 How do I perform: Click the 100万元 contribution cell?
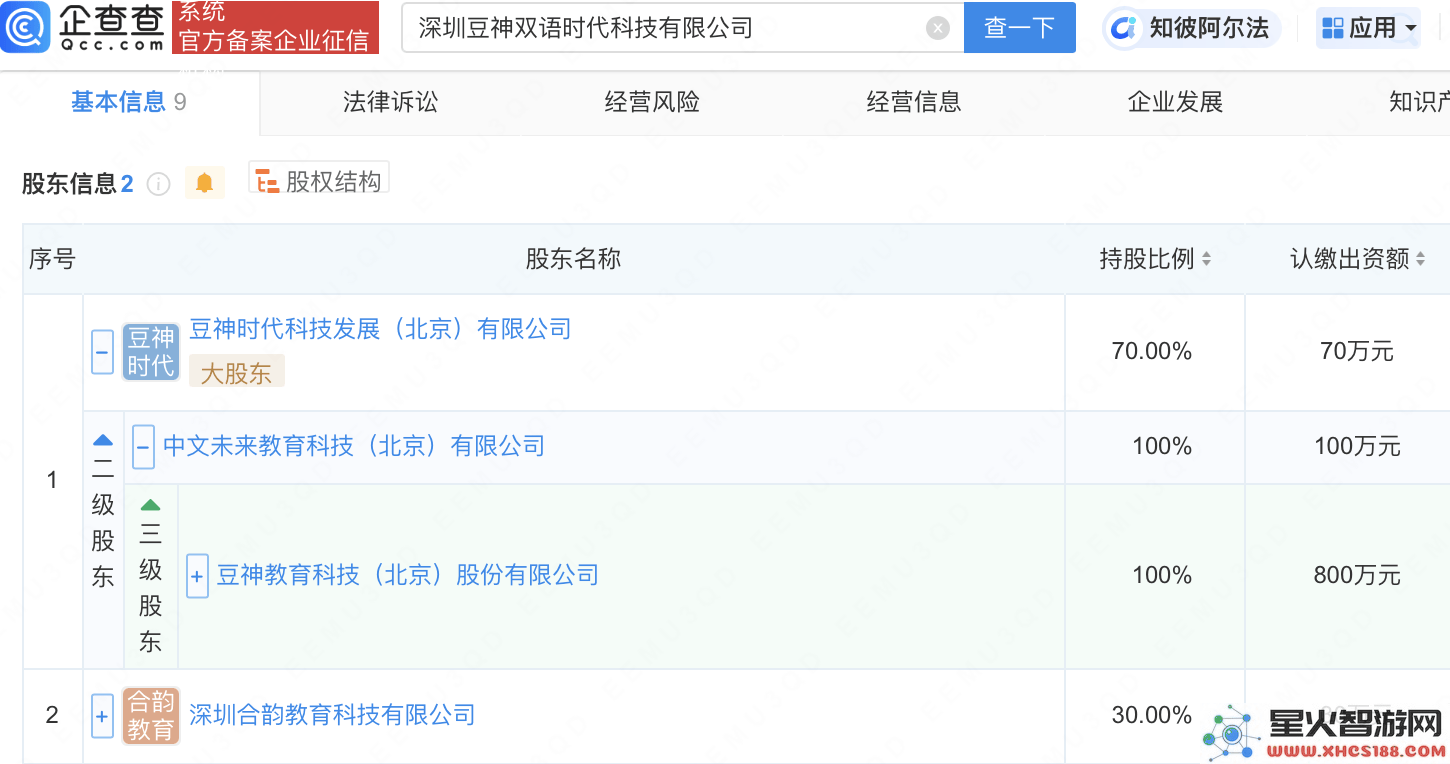[1355, 447]
